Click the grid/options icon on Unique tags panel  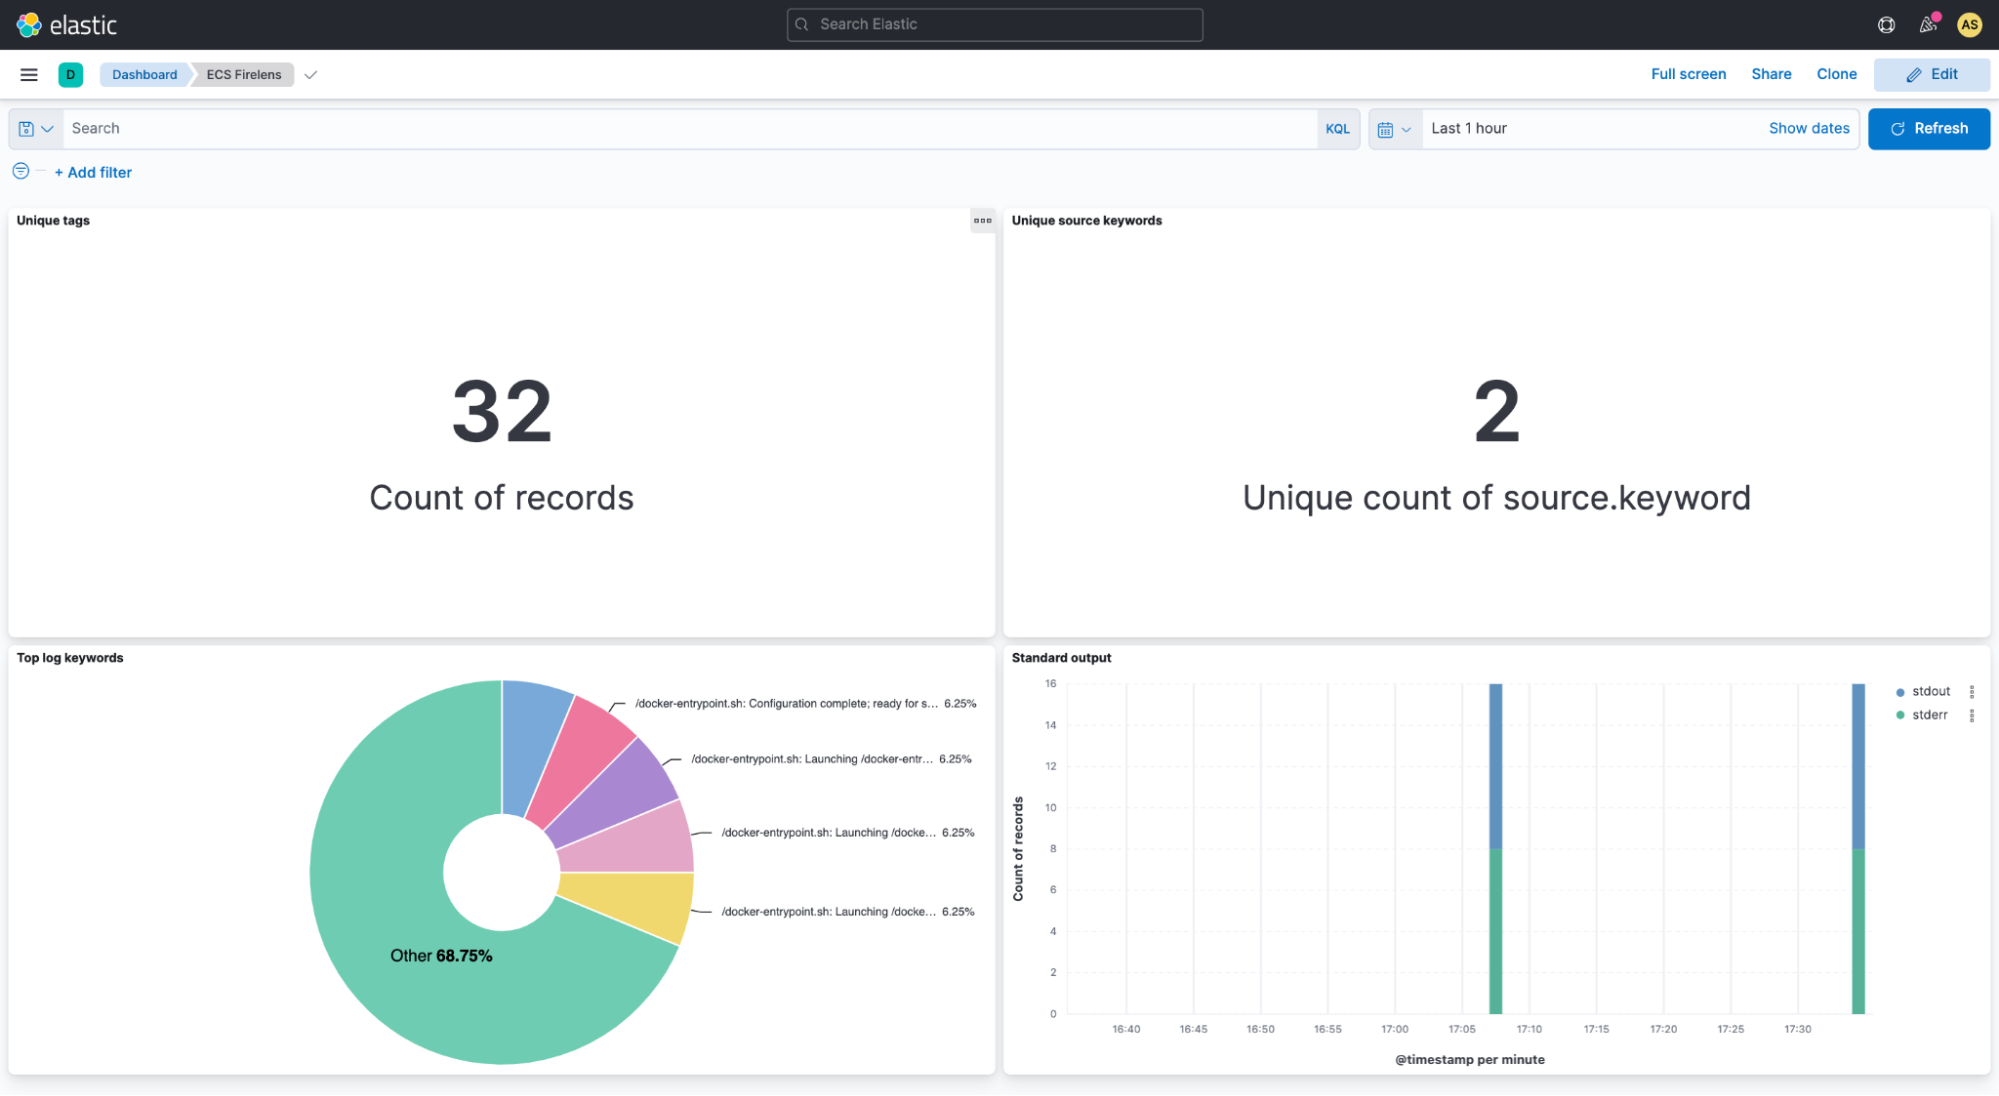click(981, 220)
